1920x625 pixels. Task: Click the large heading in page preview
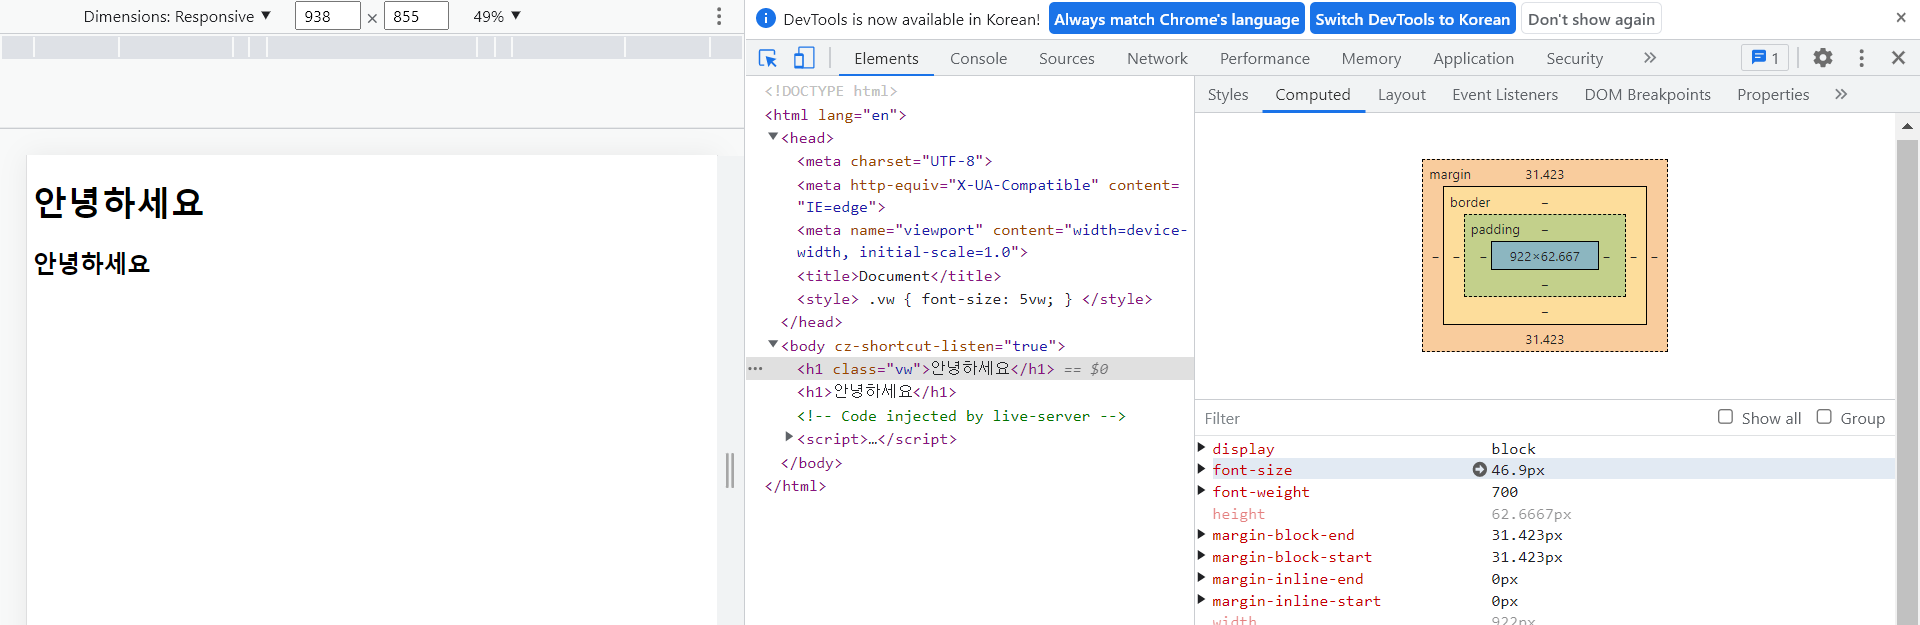click(119, 202)
